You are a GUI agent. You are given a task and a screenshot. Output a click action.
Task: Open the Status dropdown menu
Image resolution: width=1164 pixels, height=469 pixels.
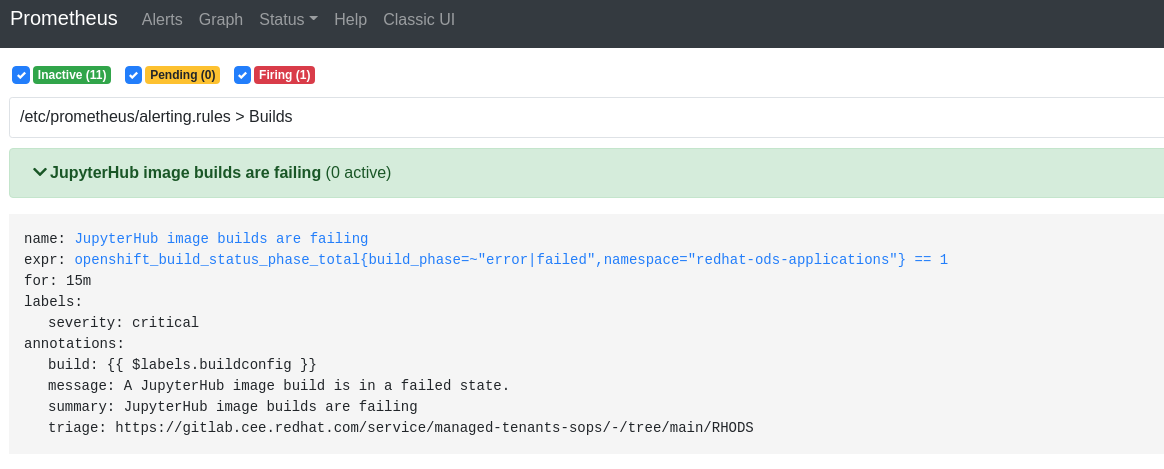click(288, 20)
